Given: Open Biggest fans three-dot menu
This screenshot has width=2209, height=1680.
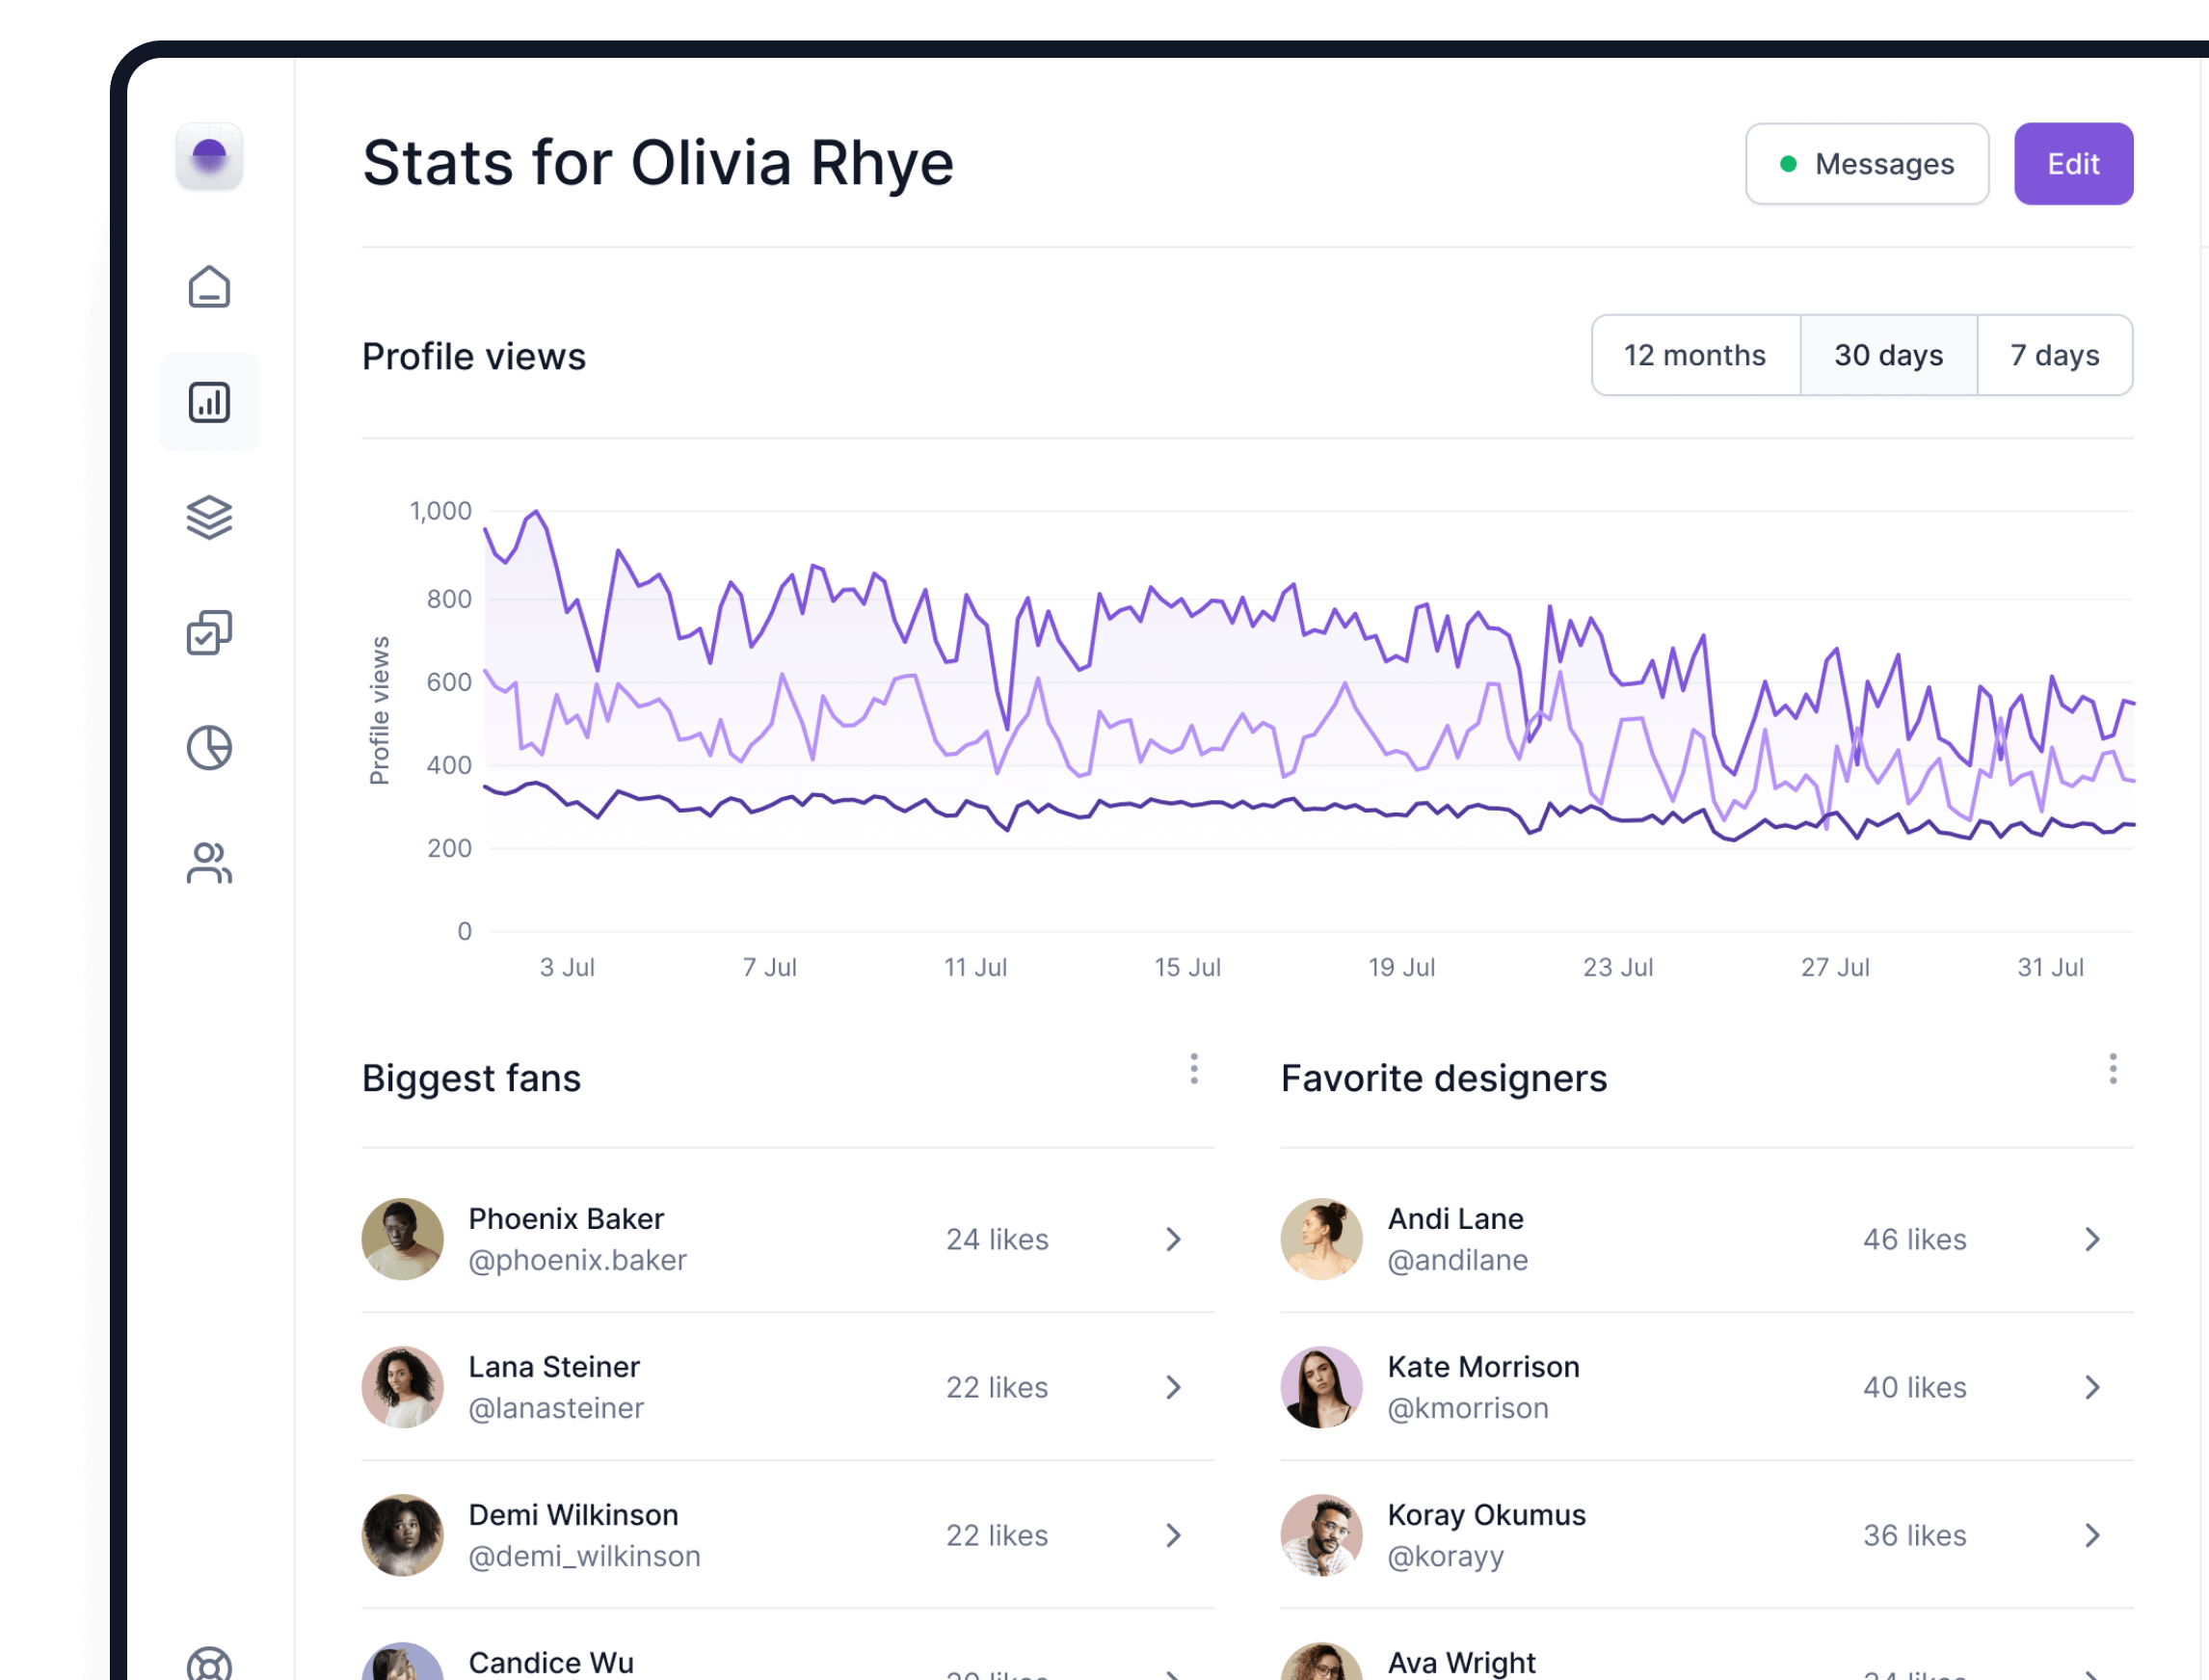Looking at the screenshot, I should click(x=1193, y=1069).
